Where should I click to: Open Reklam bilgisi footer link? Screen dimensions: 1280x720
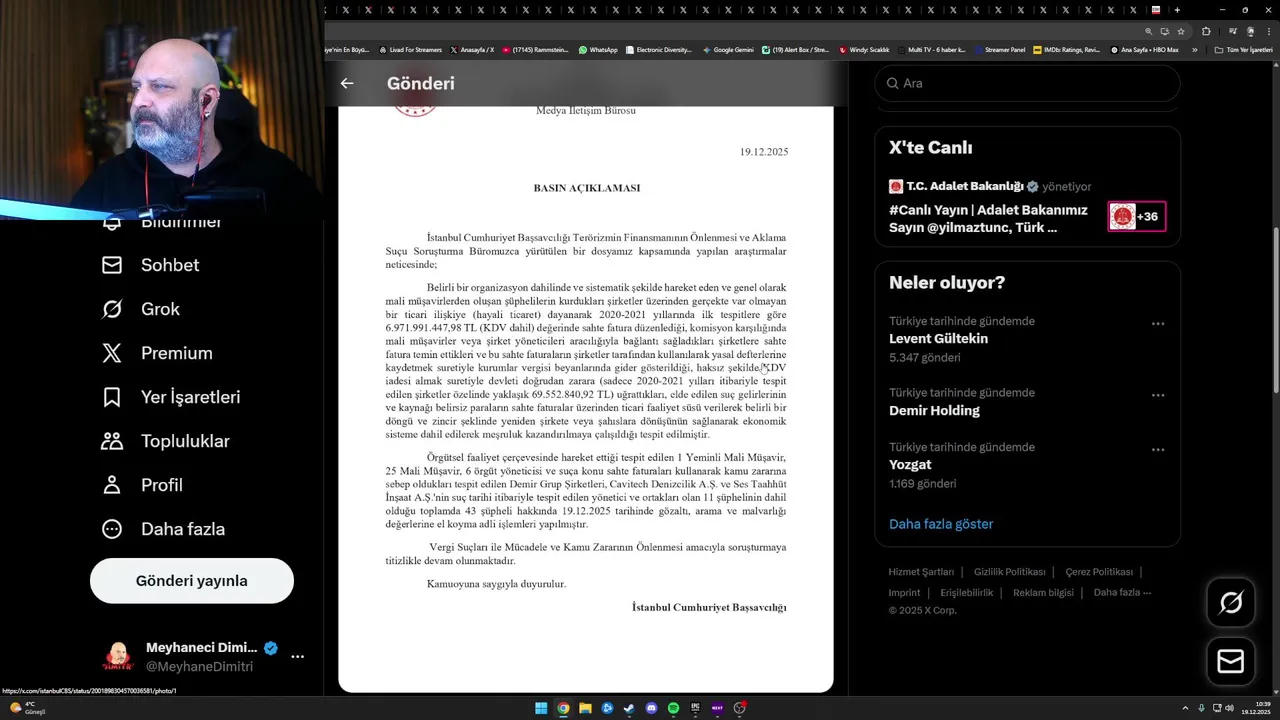(x=1043, y=593)
